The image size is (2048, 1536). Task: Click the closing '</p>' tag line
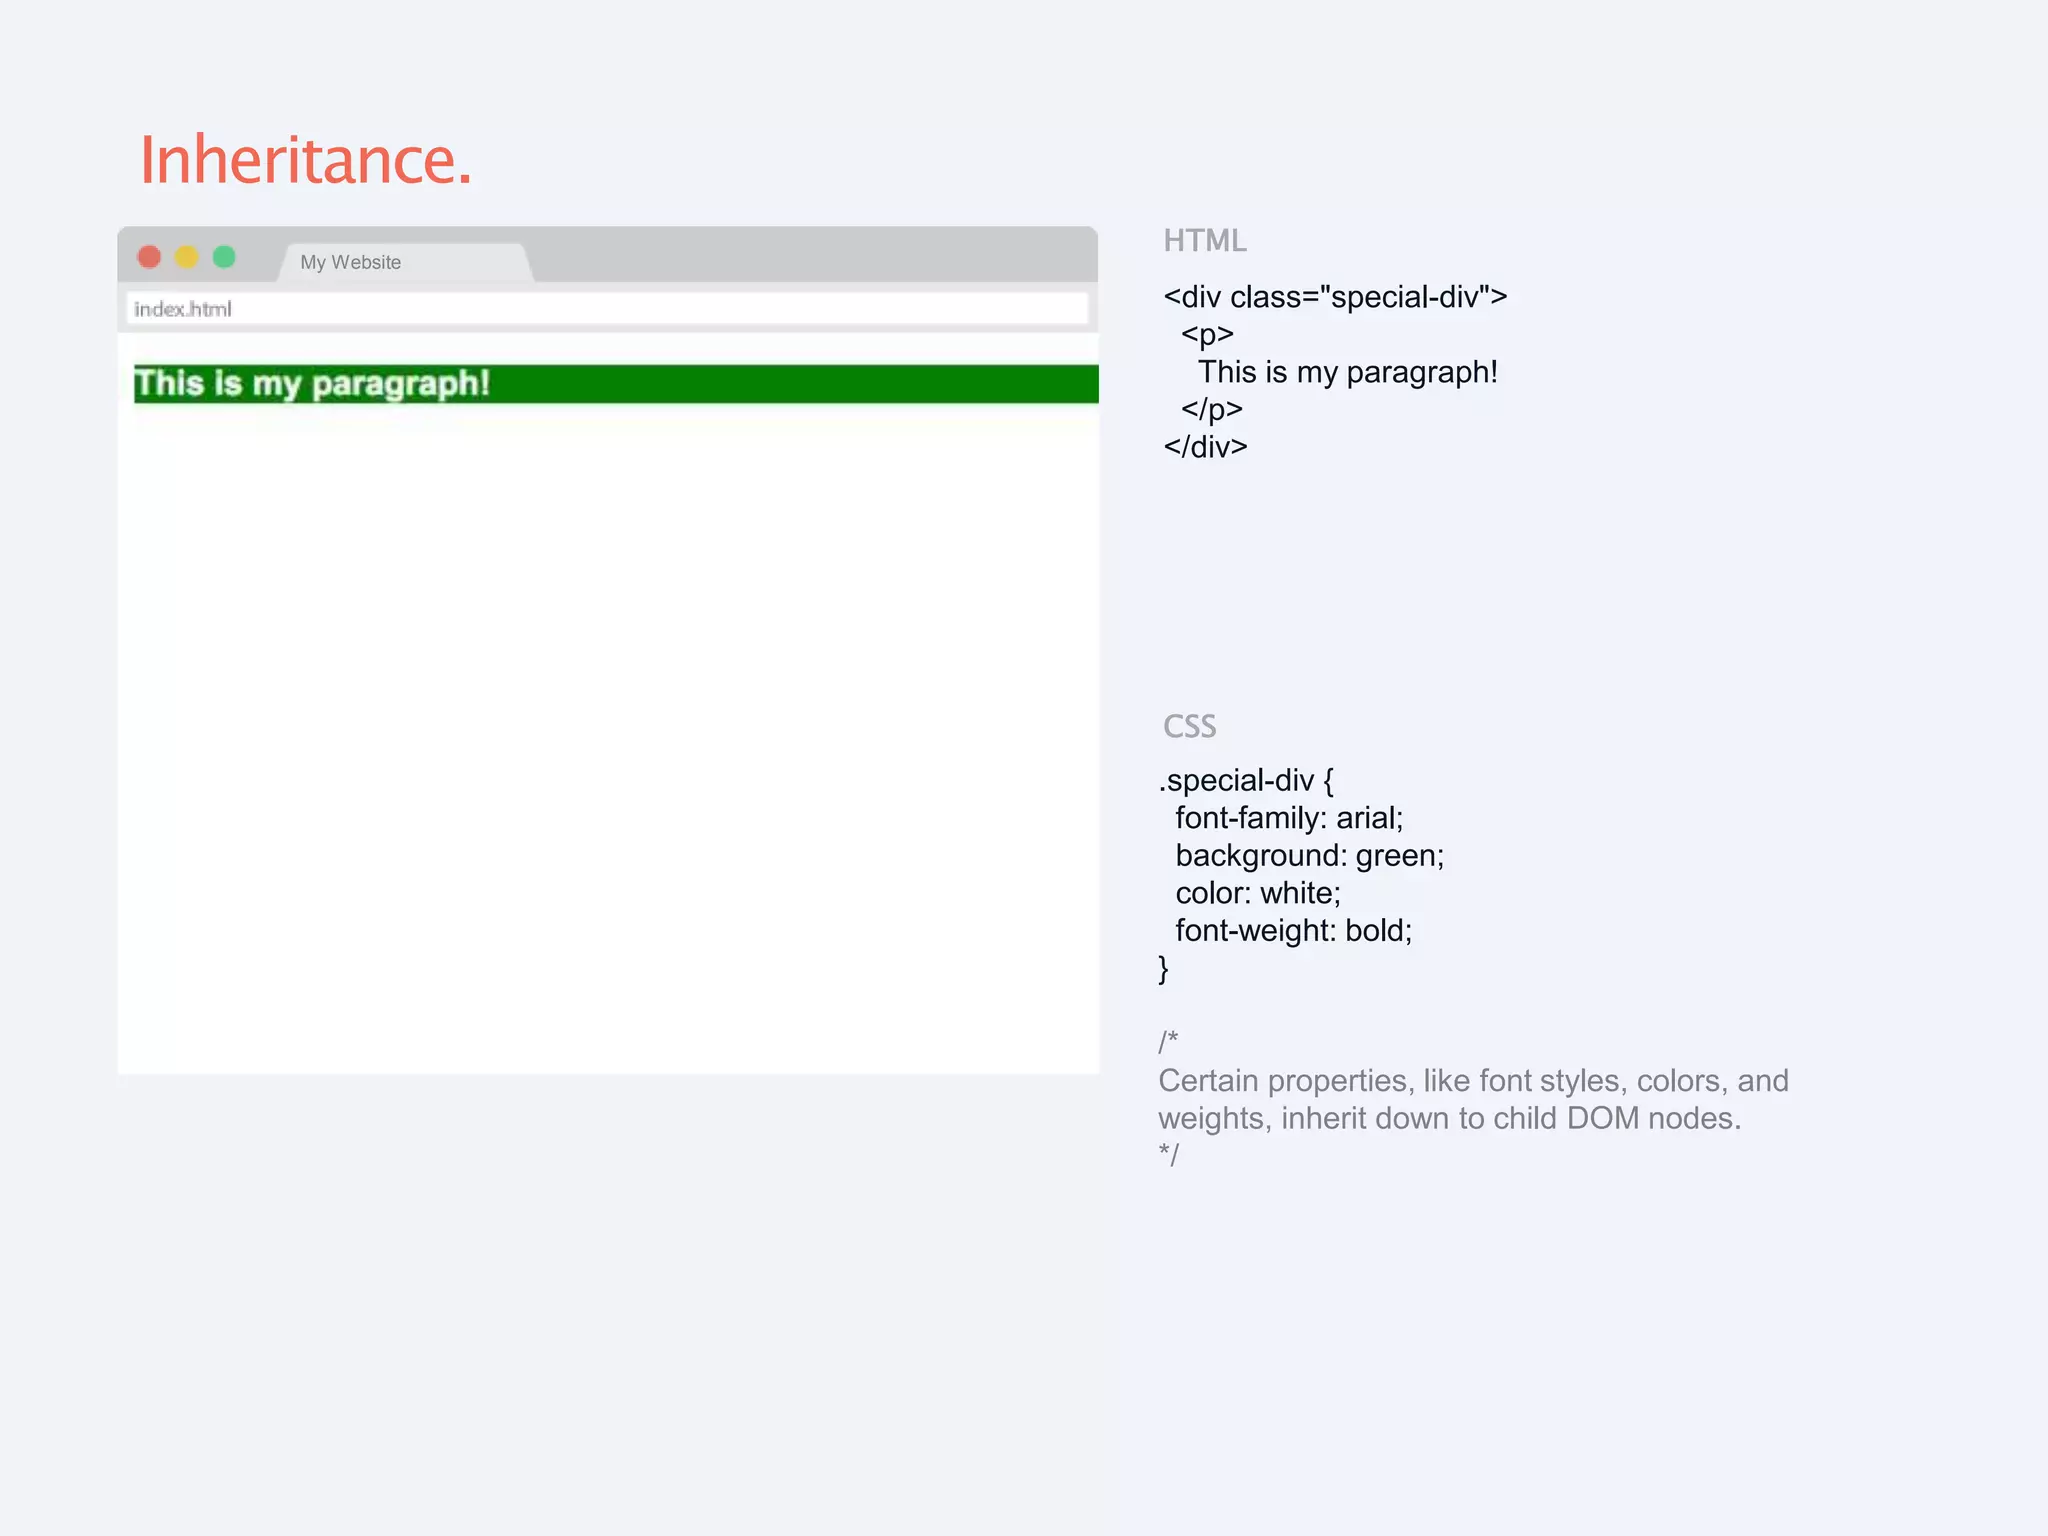1211,409
